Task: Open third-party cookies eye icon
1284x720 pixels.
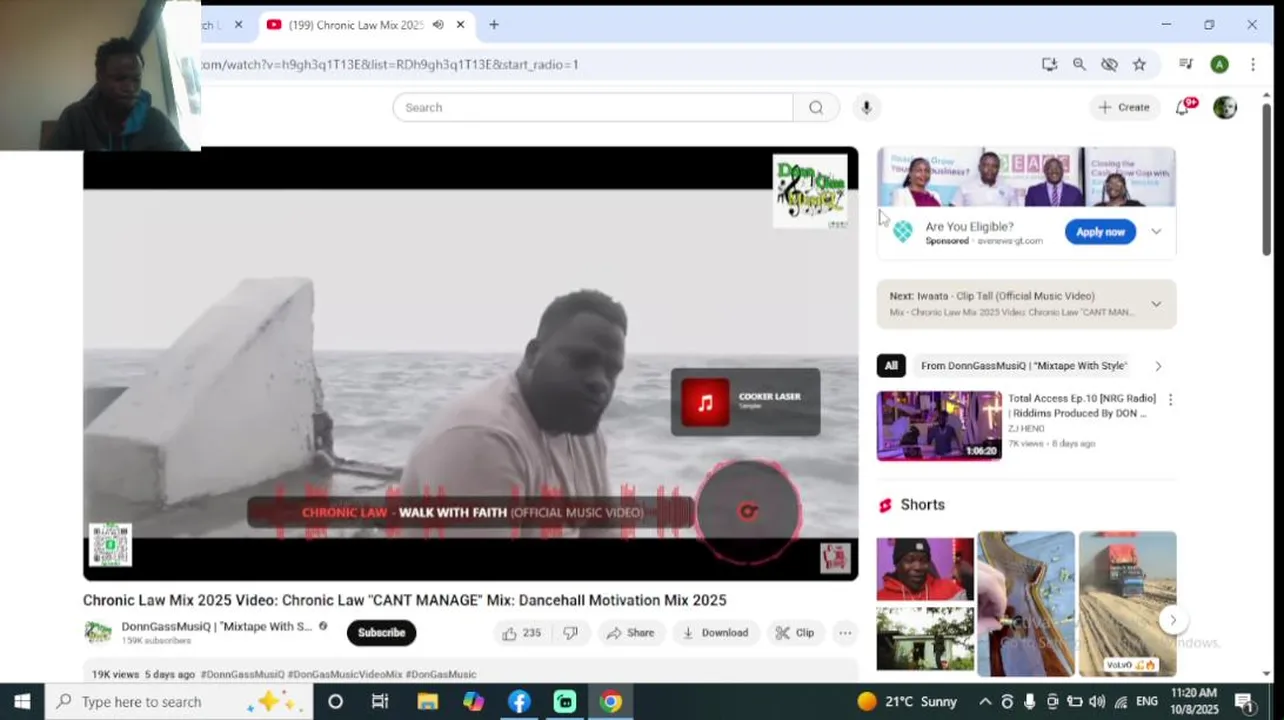Action: 1109,64
